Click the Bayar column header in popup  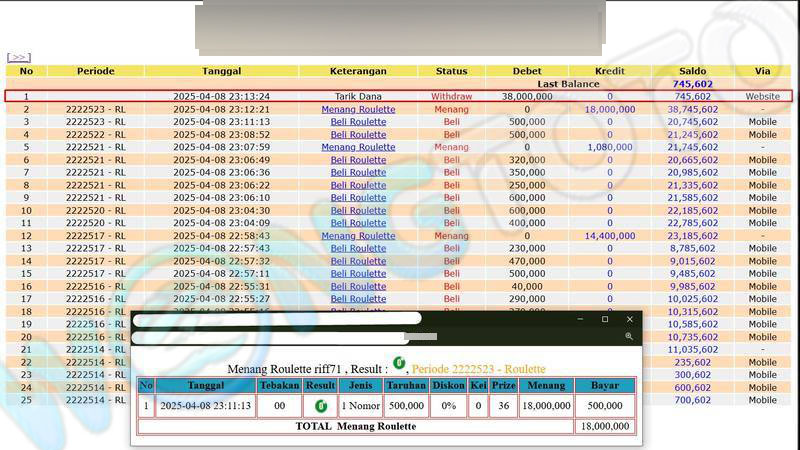[604, 385]
